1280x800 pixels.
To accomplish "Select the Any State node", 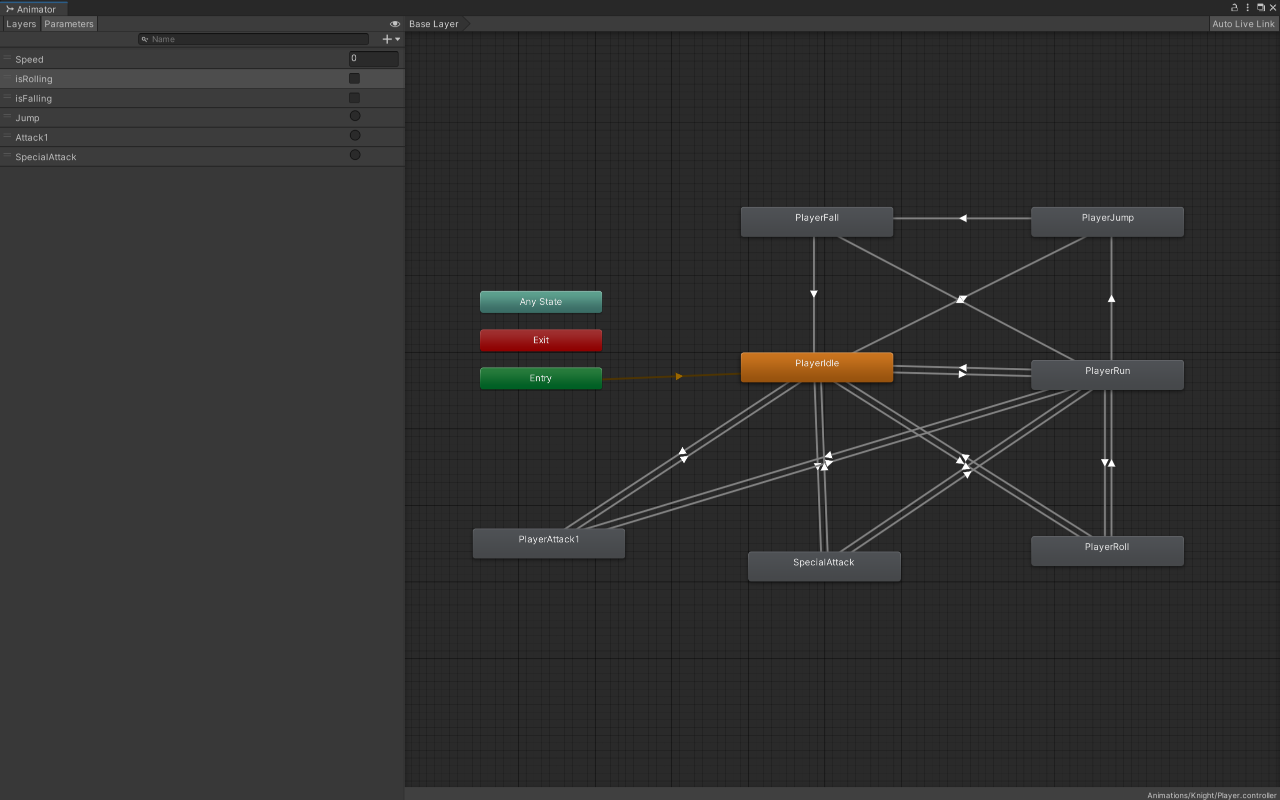I will [541, 302].
